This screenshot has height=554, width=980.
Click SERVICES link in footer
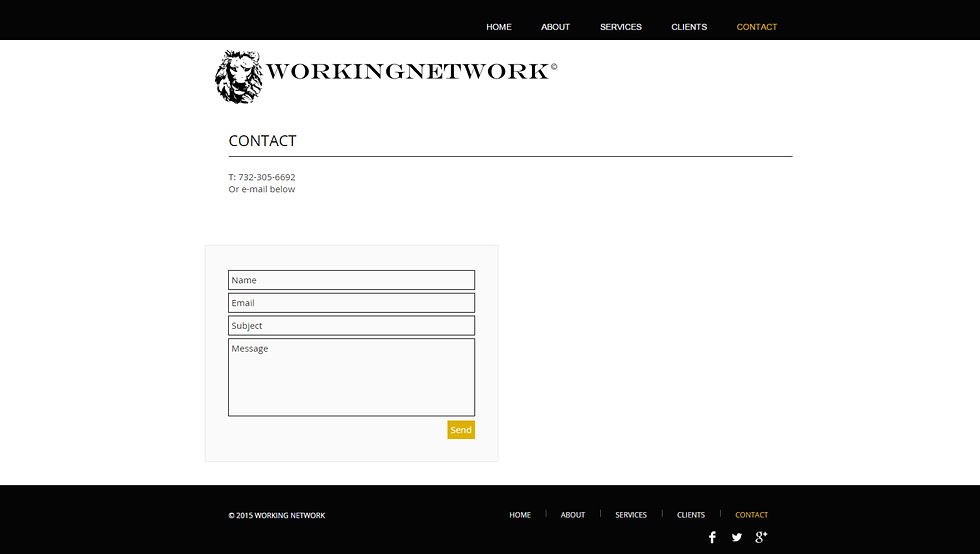[631, 515]
